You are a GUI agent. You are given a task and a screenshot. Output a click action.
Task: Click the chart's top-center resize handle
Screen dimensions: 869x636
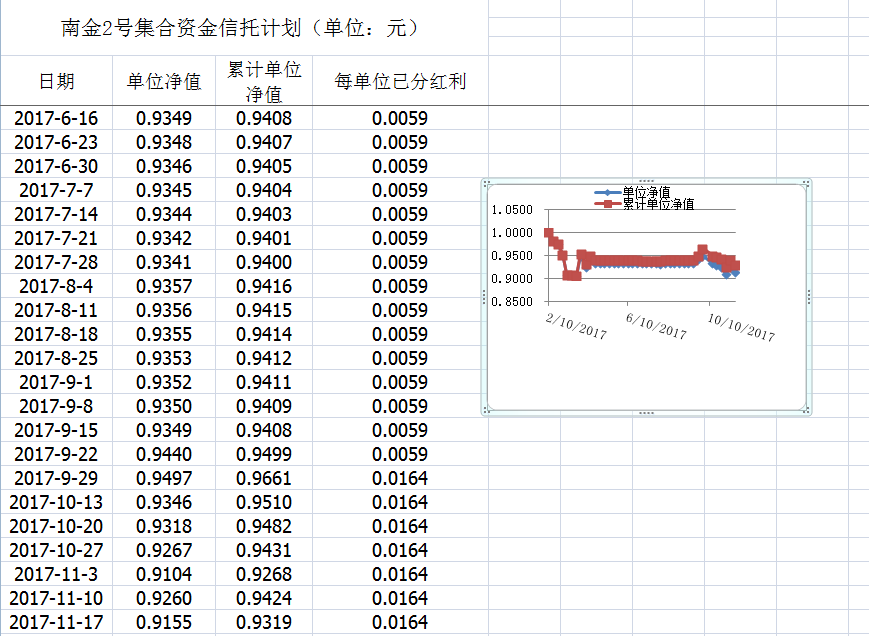(x=646, y=181)
